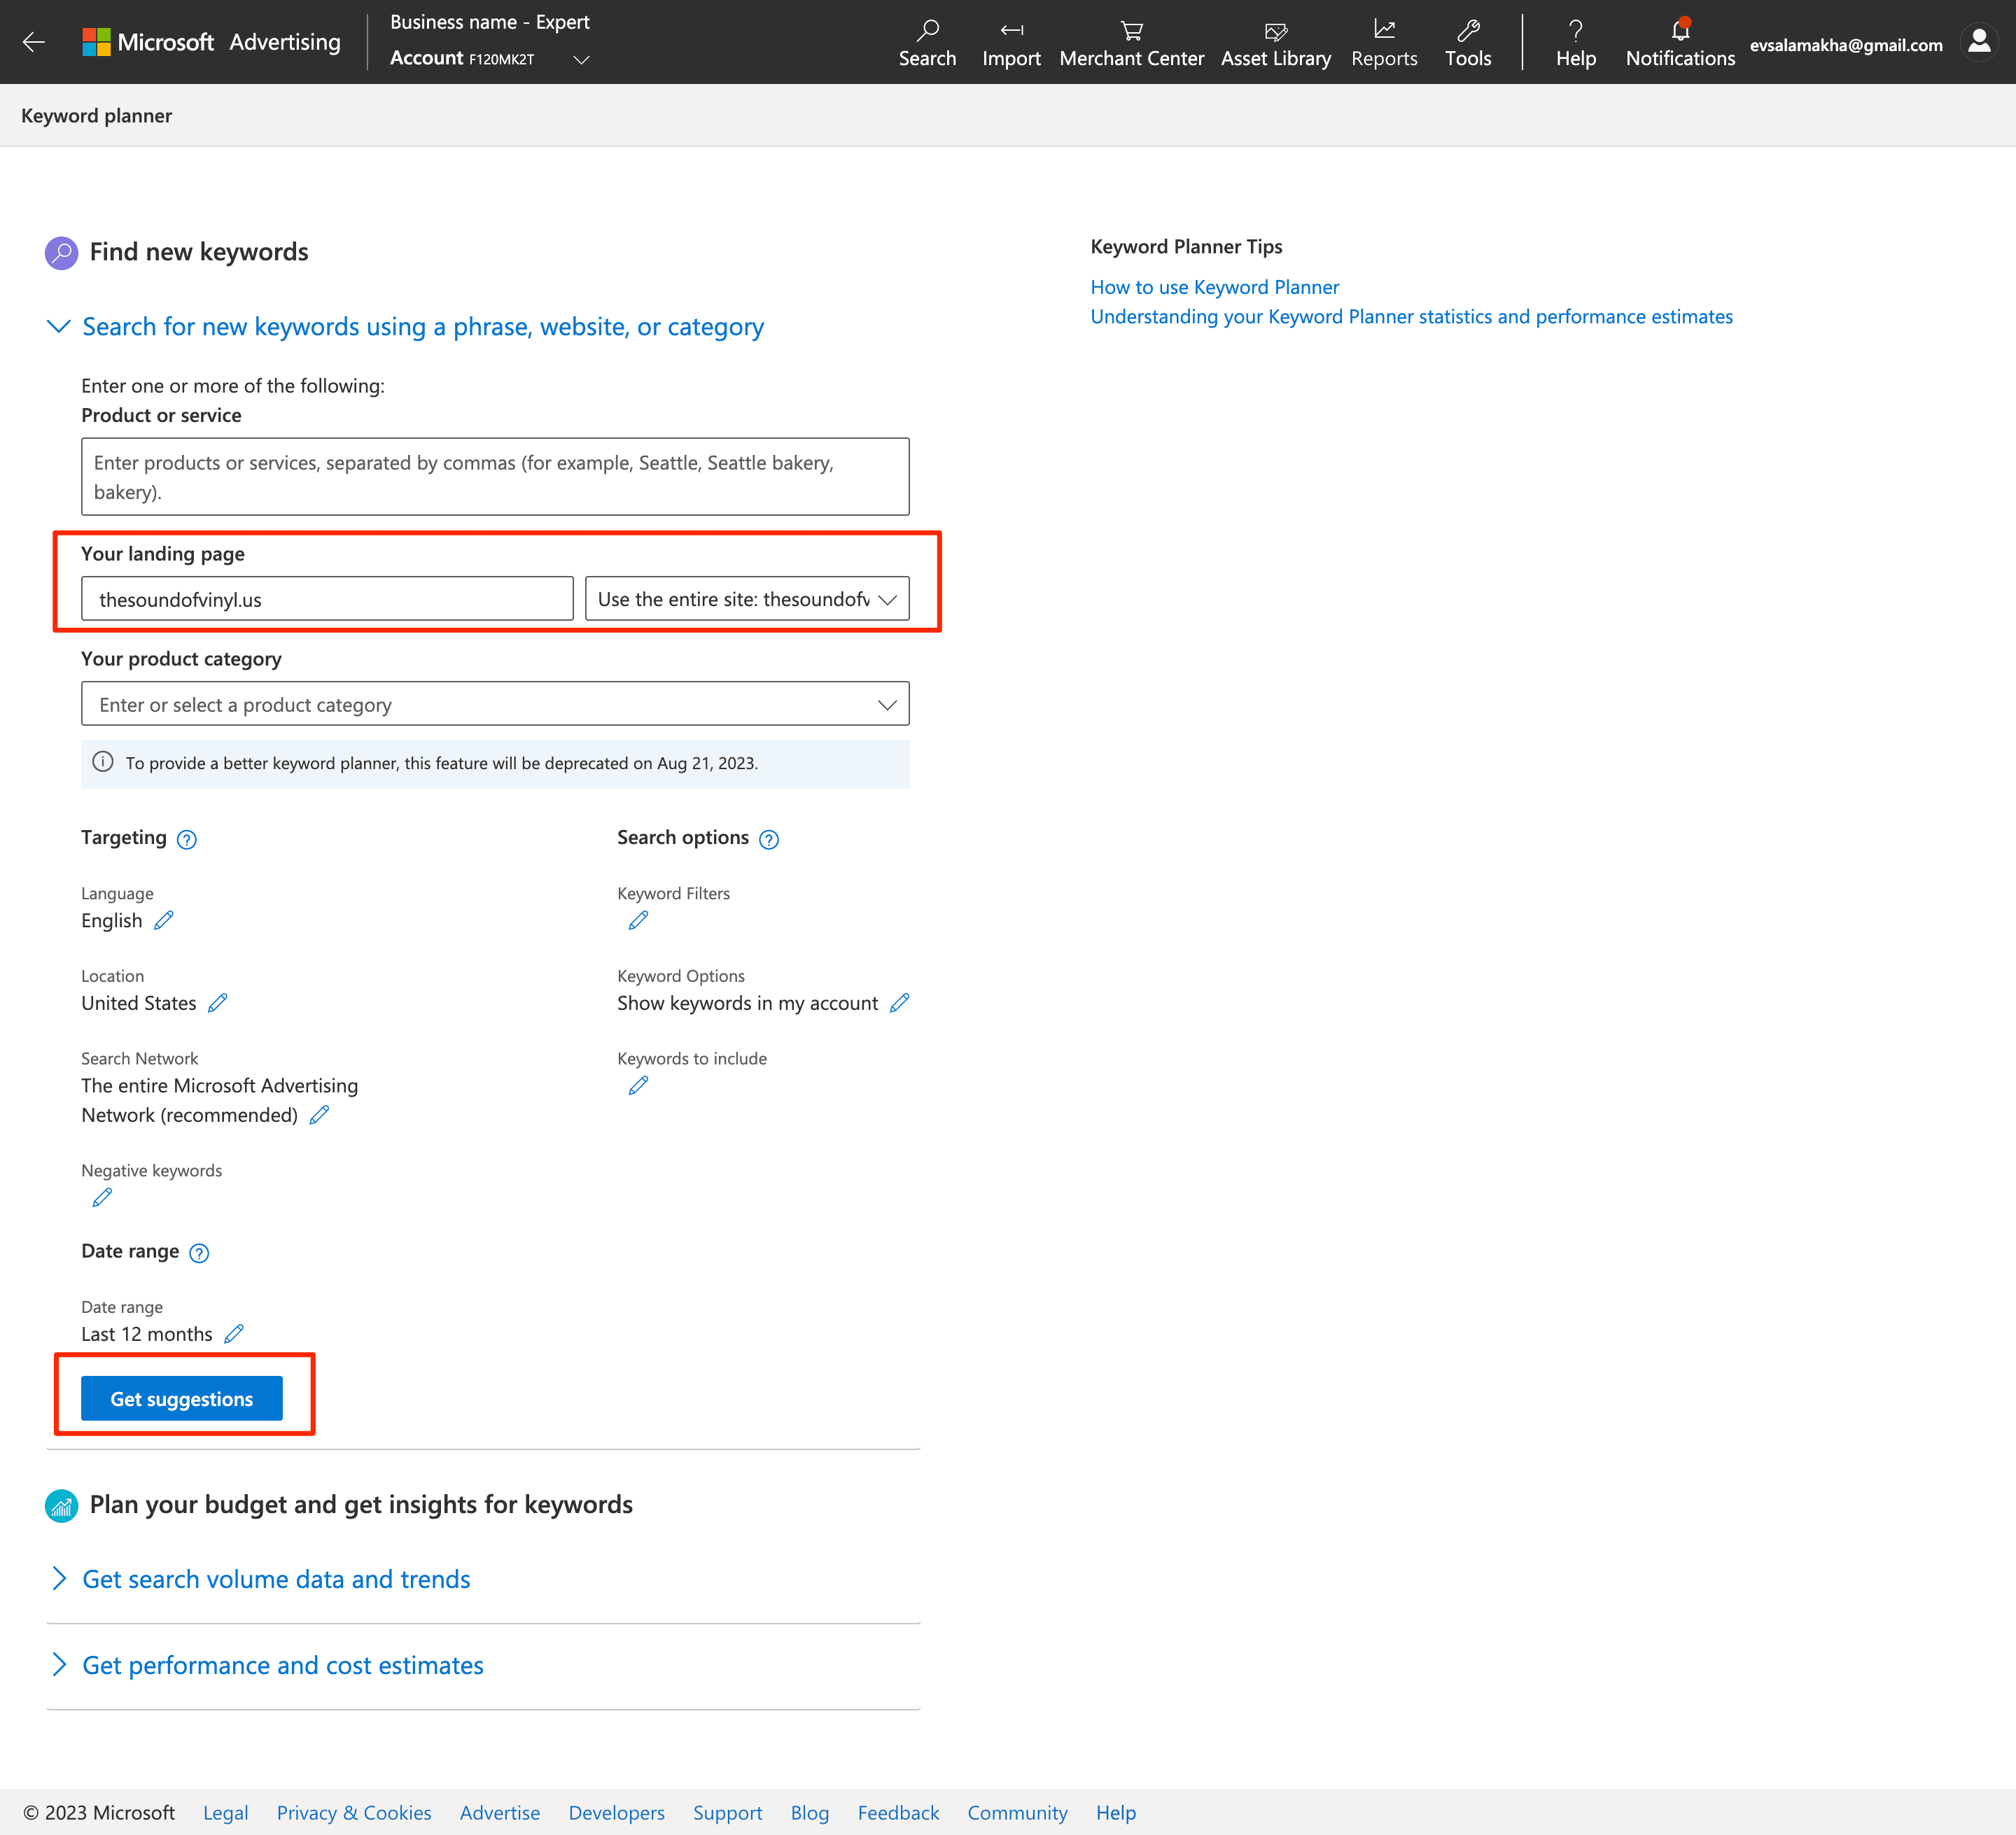Screen dimensions: 2016x1835
Task: Expand the product category dropdown
Action: pos(887,704)
